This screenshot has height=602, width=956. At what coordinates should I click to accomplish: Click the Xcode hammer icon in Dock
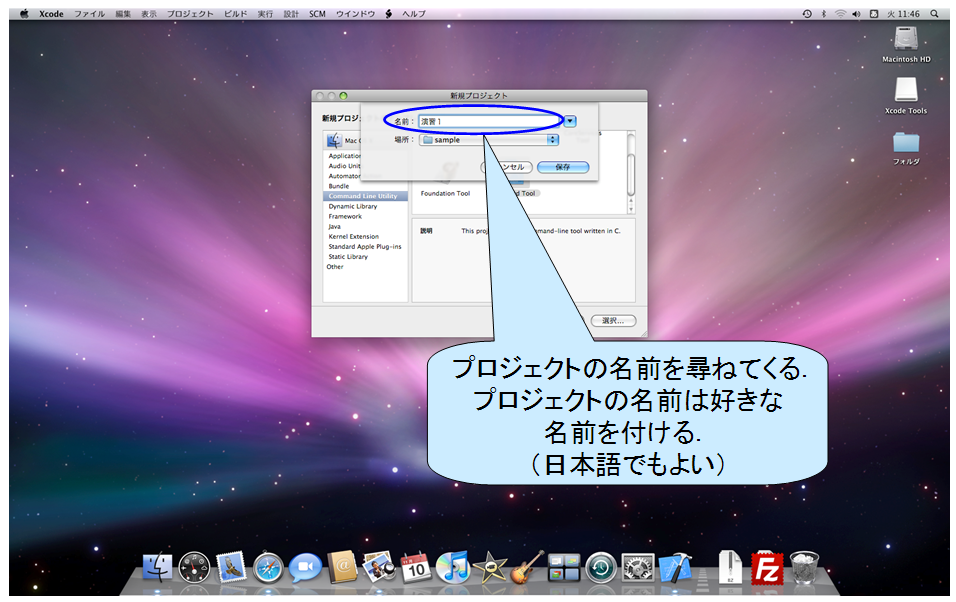(675, 567)
